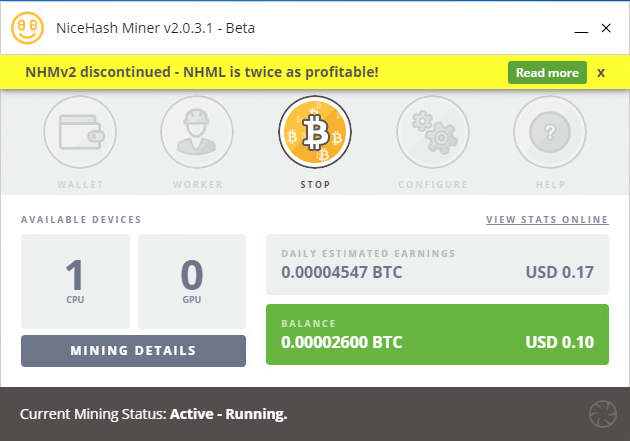Open the Worker settings icon
The height and width of the screenshot is (441, 630).
(x=197, y=132)
